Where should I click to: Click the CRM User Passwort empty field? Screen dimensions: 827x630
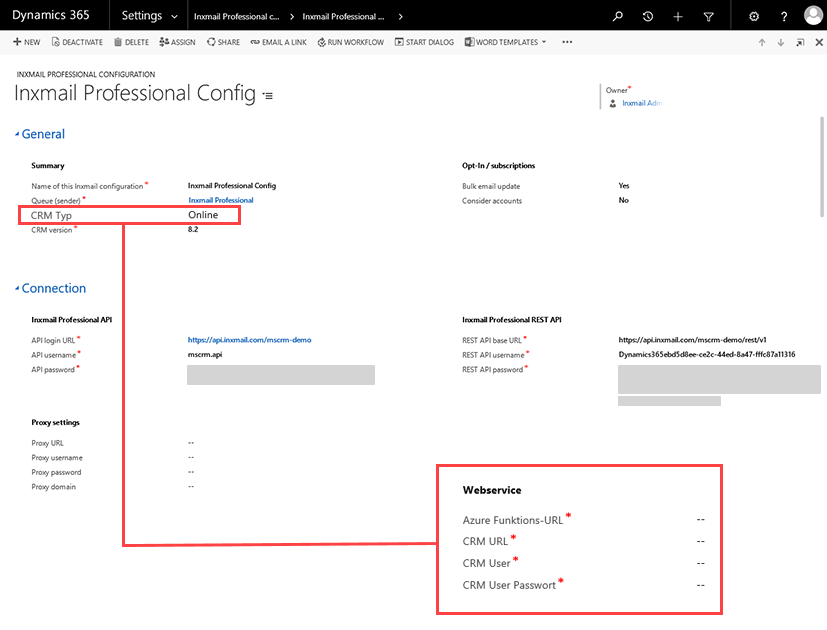tap(700, 585)
